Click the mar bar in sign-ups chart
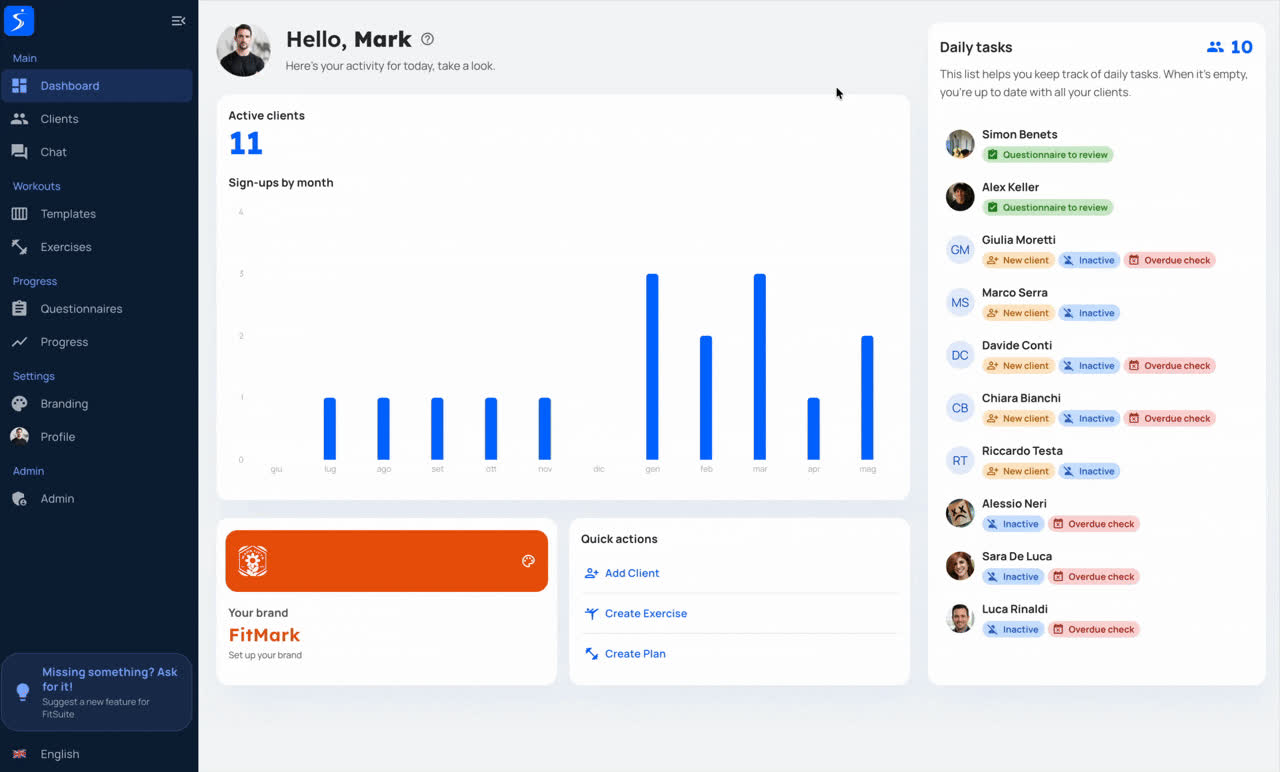The height and width of the screenshot is (772, 1280). point(760,367)
